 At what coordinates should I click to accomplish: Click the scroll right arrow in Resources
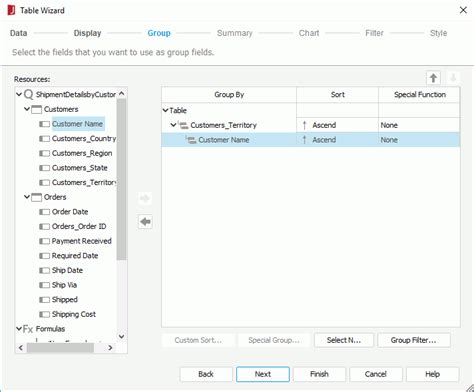click(x=110, y=348)
